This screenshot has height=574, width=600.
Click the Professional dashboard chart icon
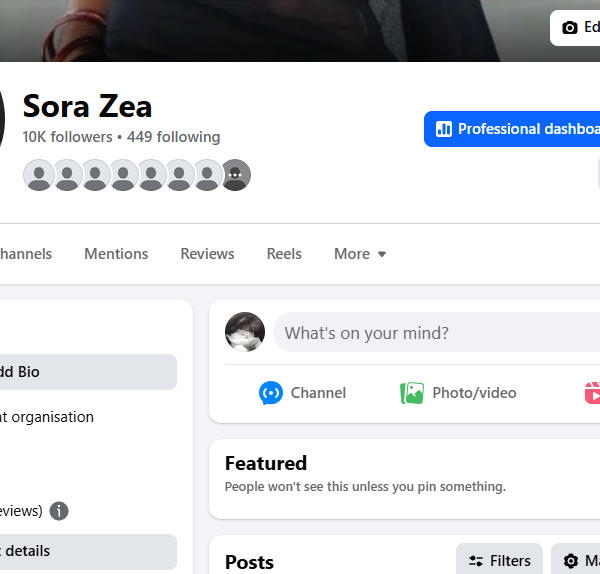point(444,129)
